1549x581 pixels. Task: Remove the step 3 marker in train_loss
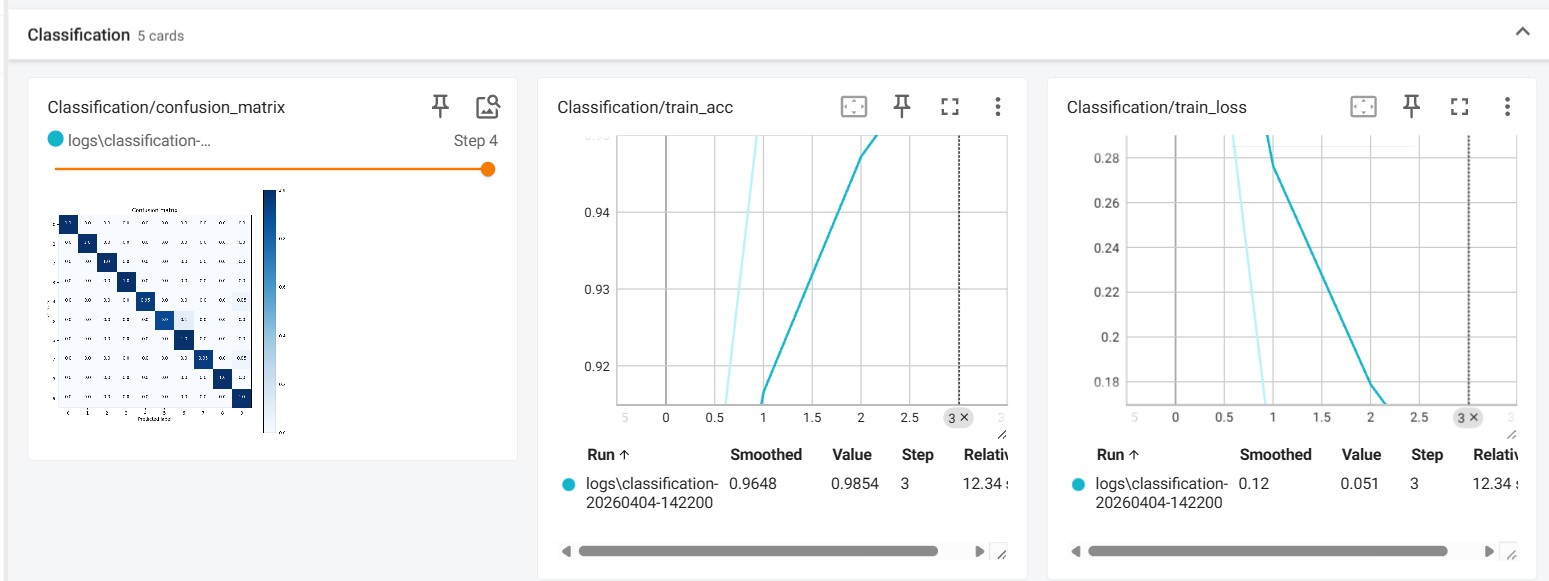1474,418
